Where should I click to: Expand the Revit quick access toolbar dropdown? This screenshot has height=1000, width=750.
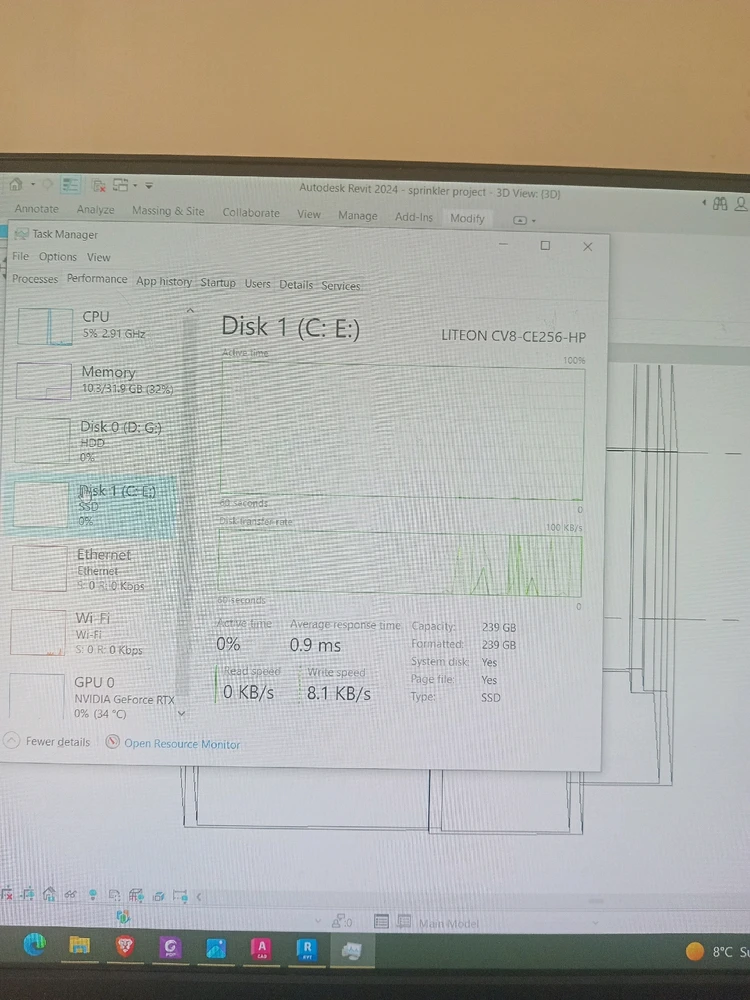pyautogui.click(x=149, y=186)
